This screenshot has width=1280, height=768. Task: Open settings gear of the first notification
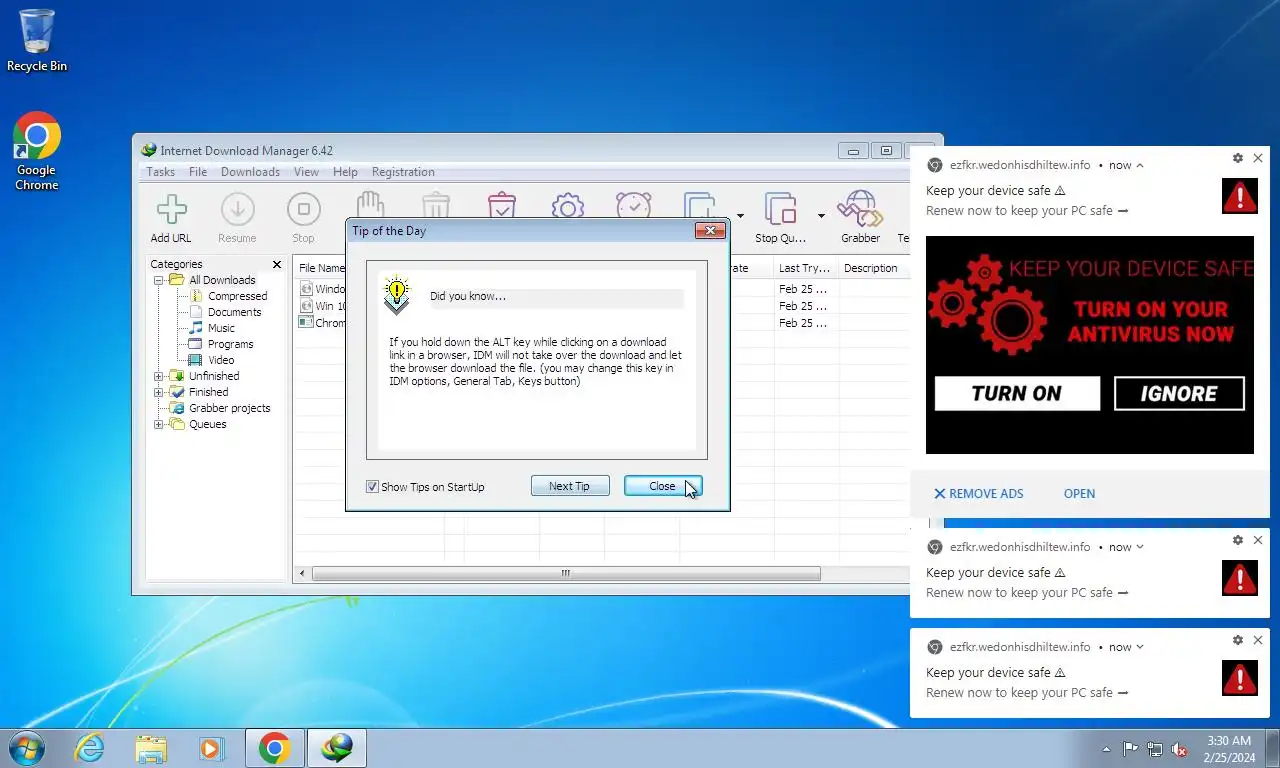pos(1238,158)
